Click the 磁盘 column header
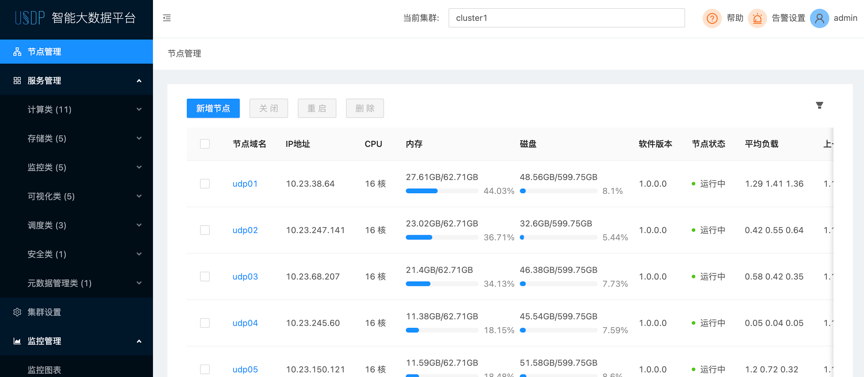The width and height of the screenshot is (864, 377). (x=528, y=144)
